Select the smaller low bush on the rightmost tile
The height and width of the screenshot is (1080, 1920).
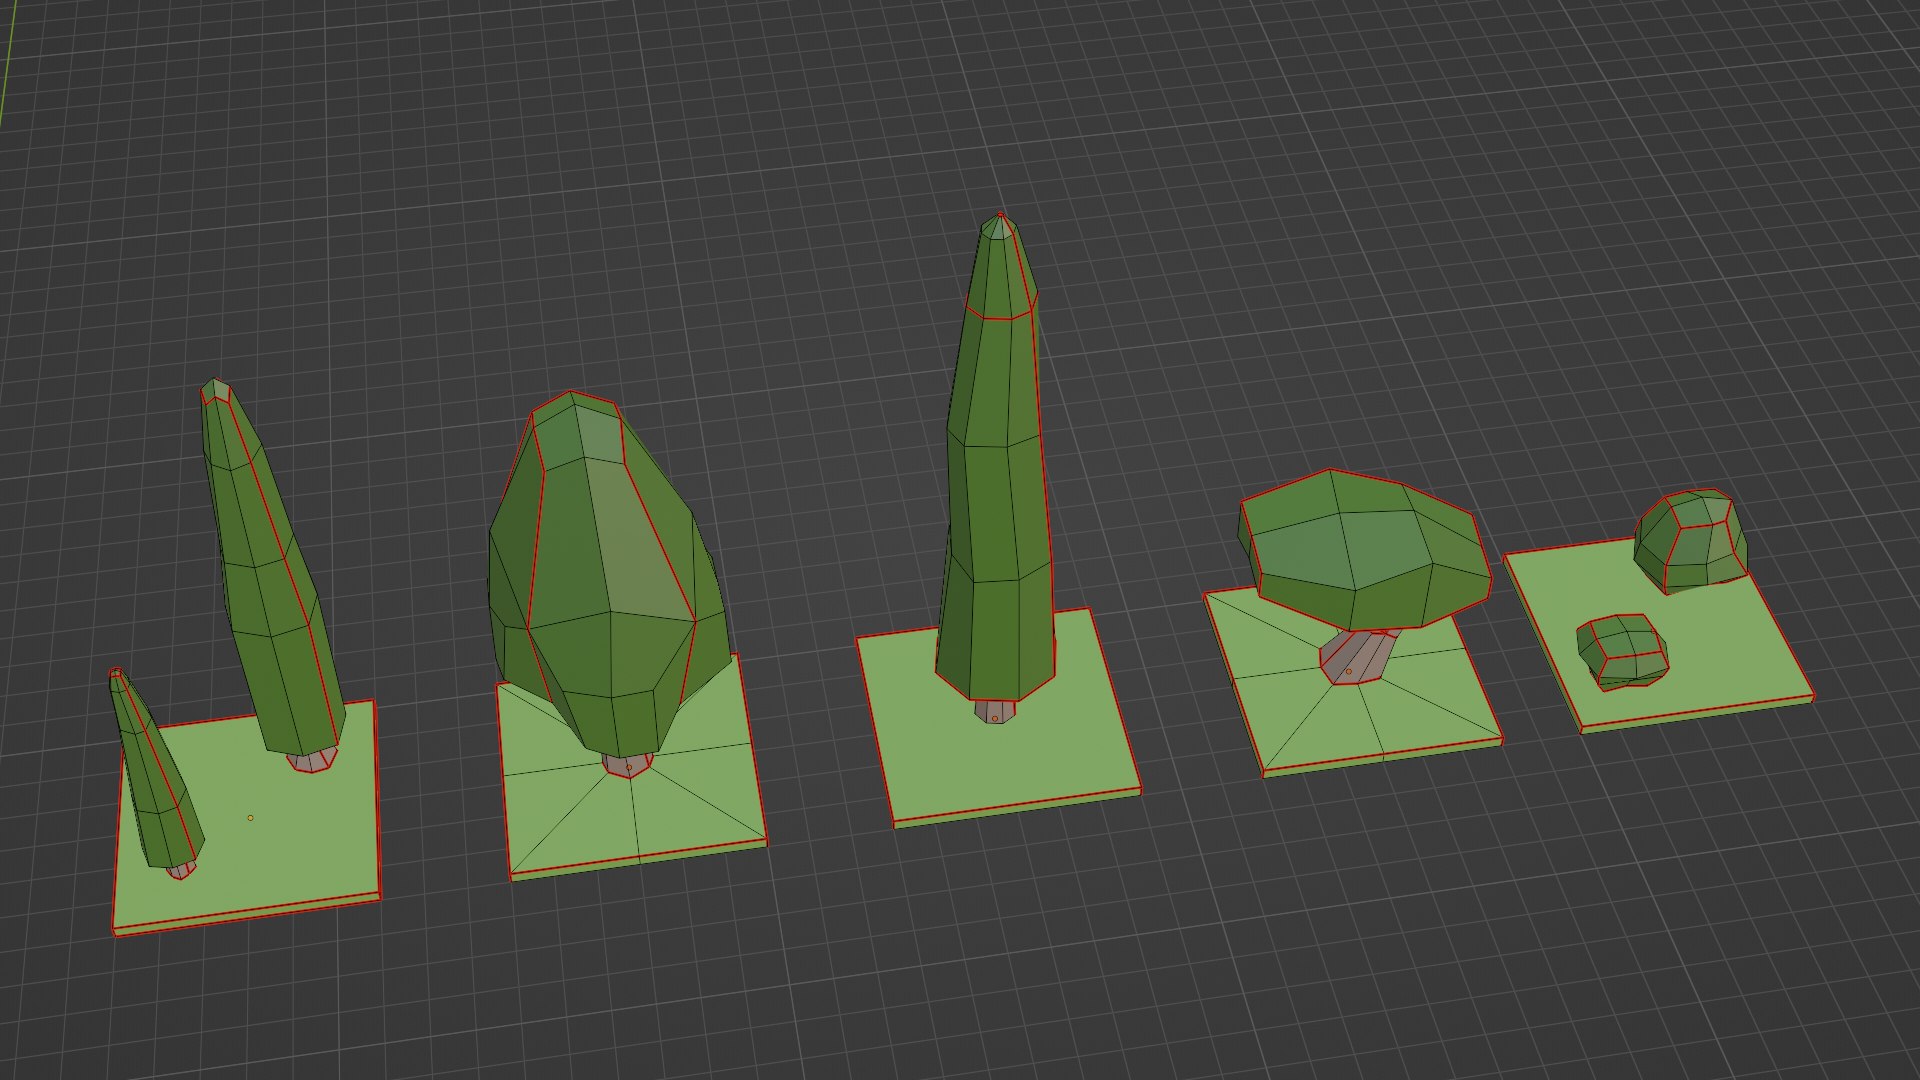pos(1622,652)
